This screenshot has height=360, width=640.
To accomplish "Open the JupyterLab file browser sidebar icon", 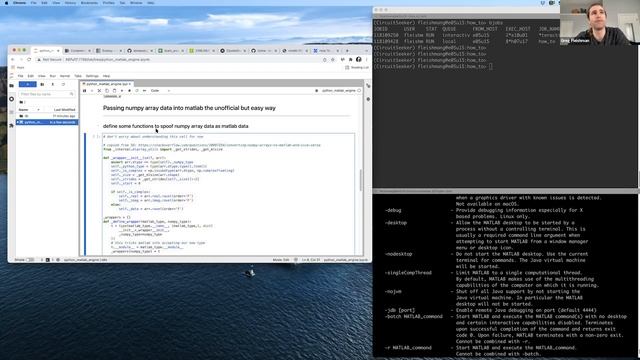I will click(11, 86).
